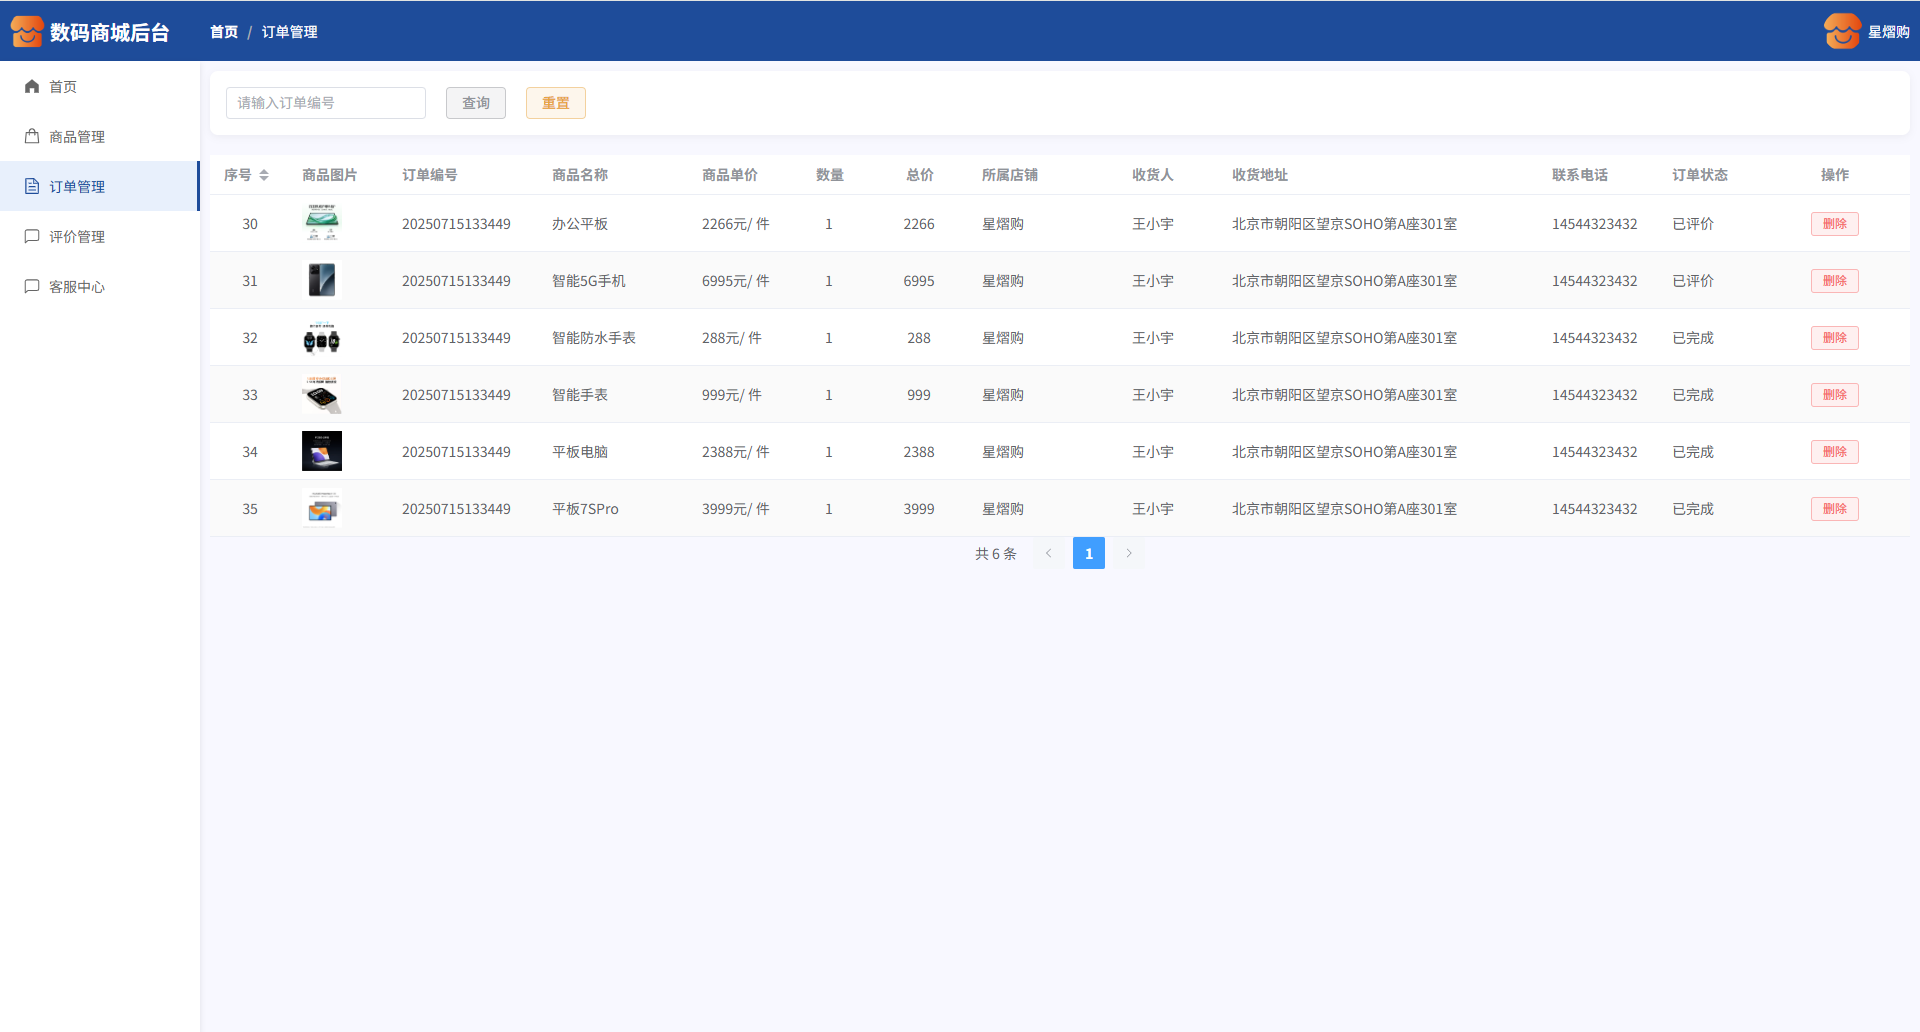Open the 平板电脑 product image
This screenshot has width=1920, height=1032.
[322, 452]
